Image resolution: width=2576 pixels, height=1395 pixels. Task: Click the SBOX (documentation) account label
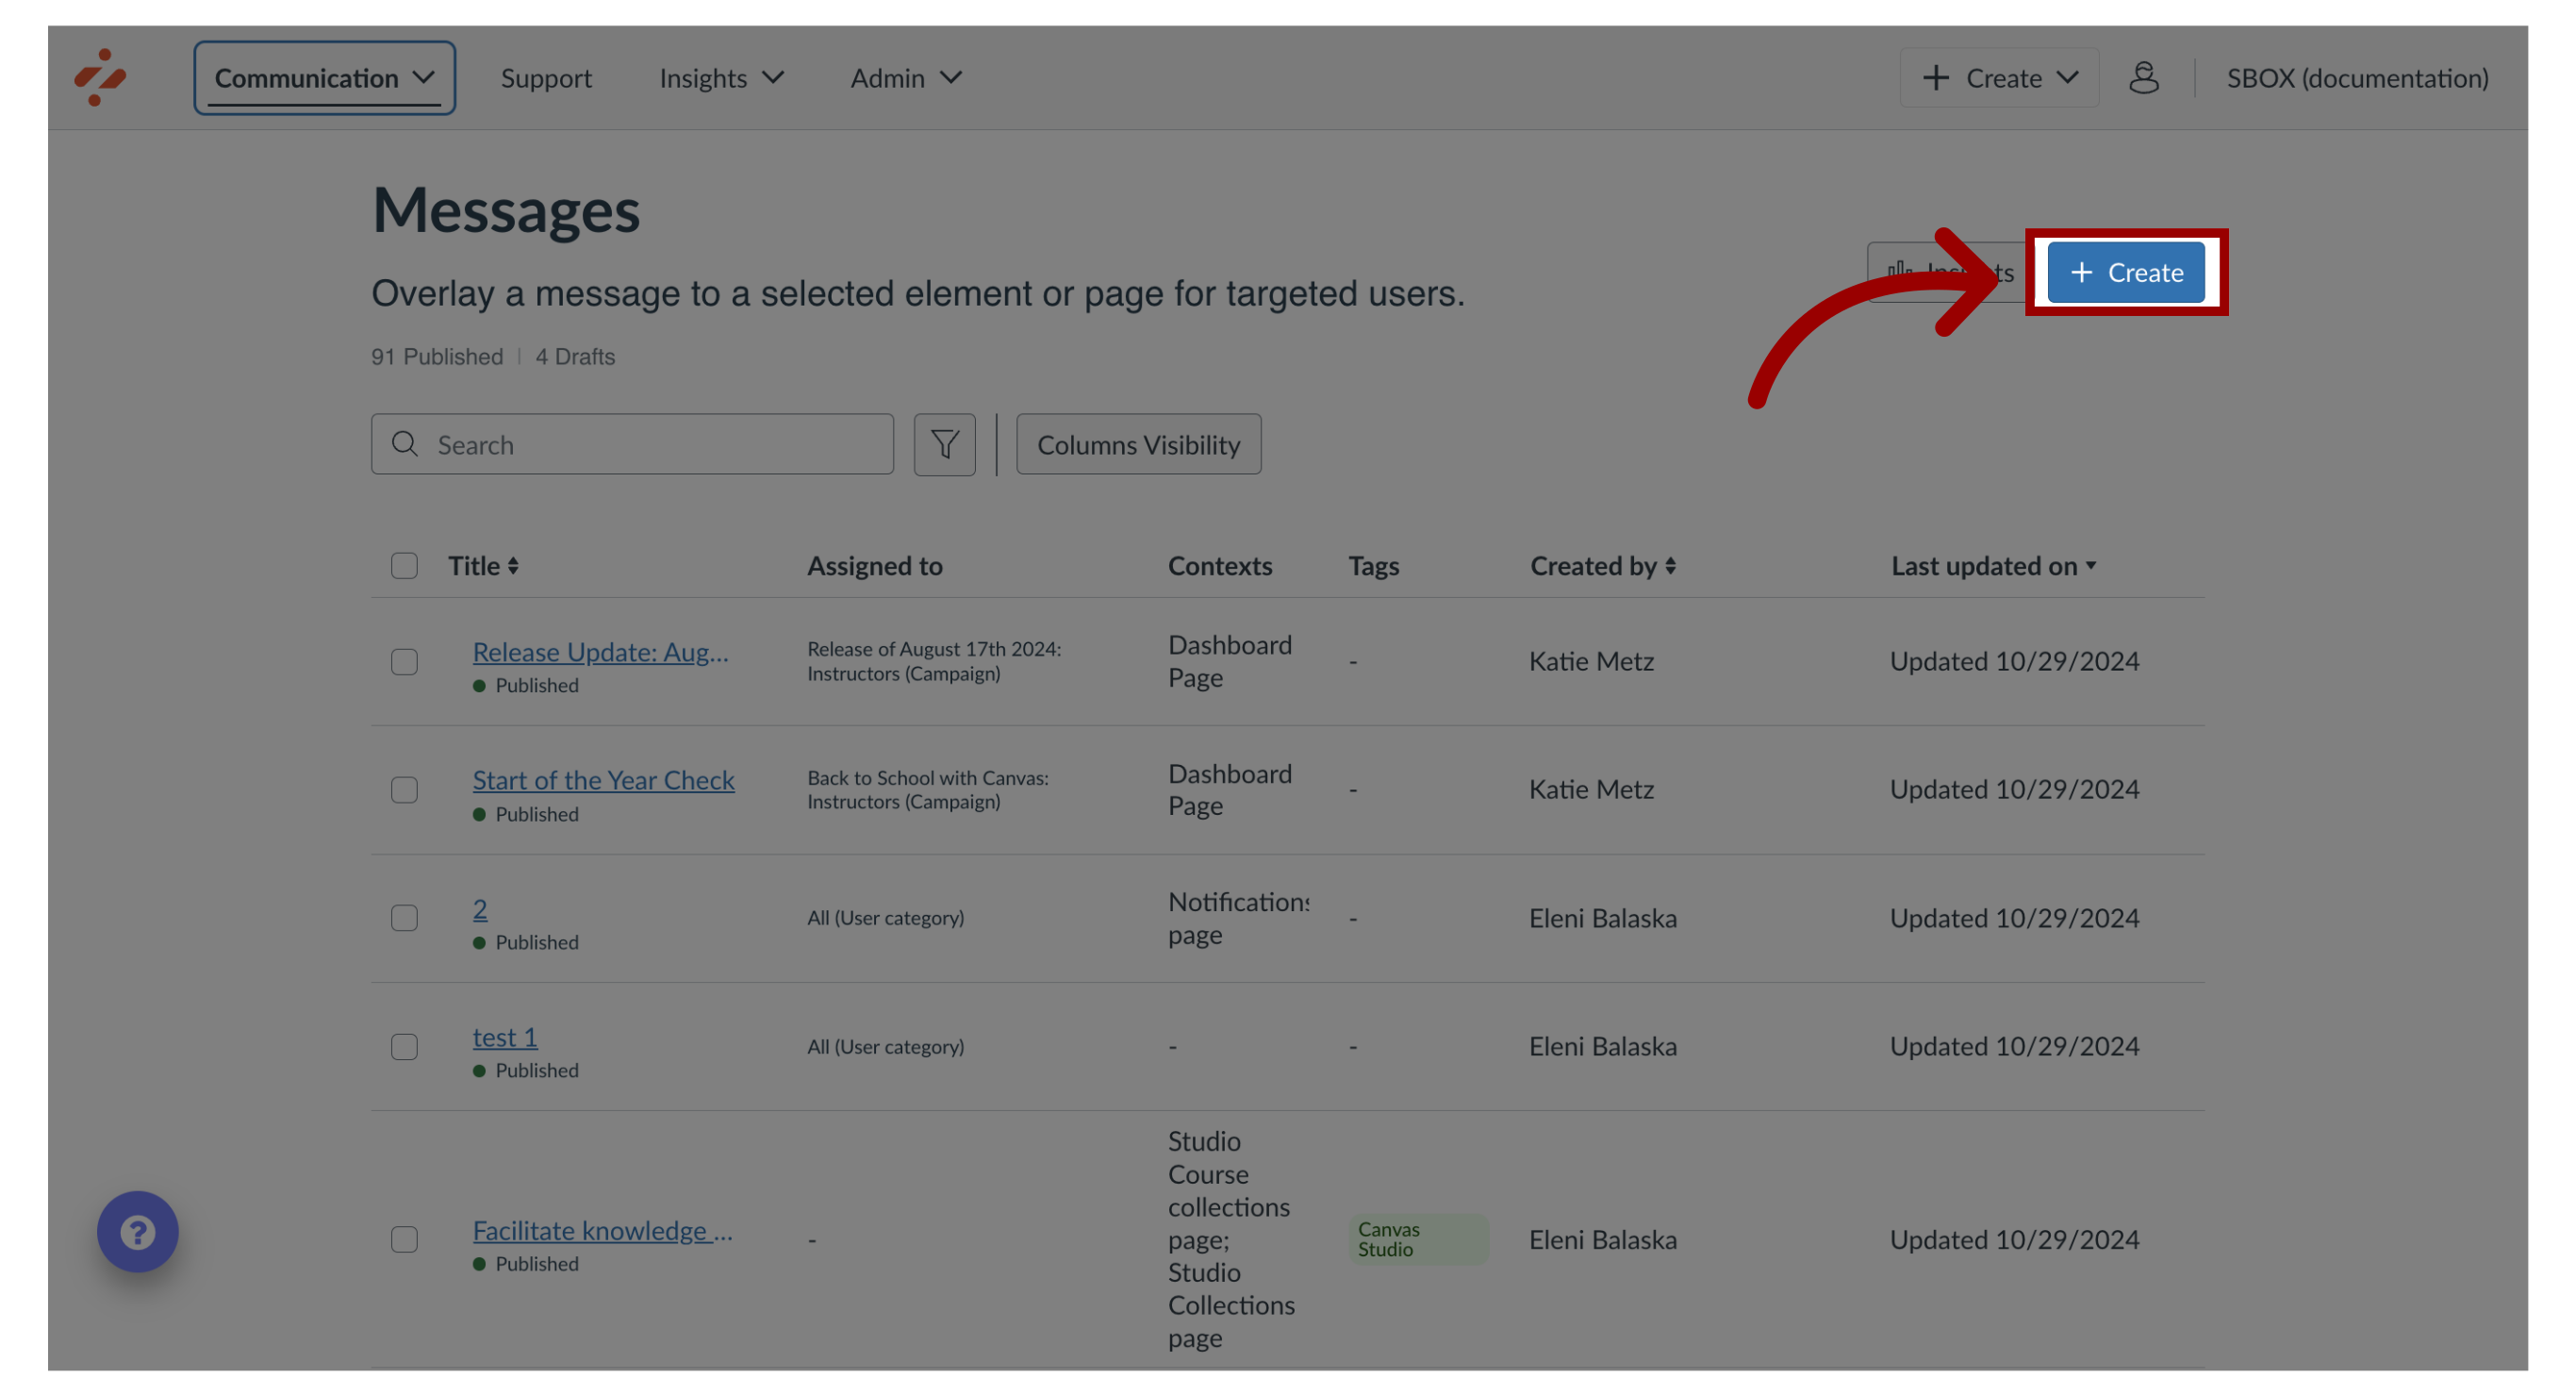(2357, 78)
